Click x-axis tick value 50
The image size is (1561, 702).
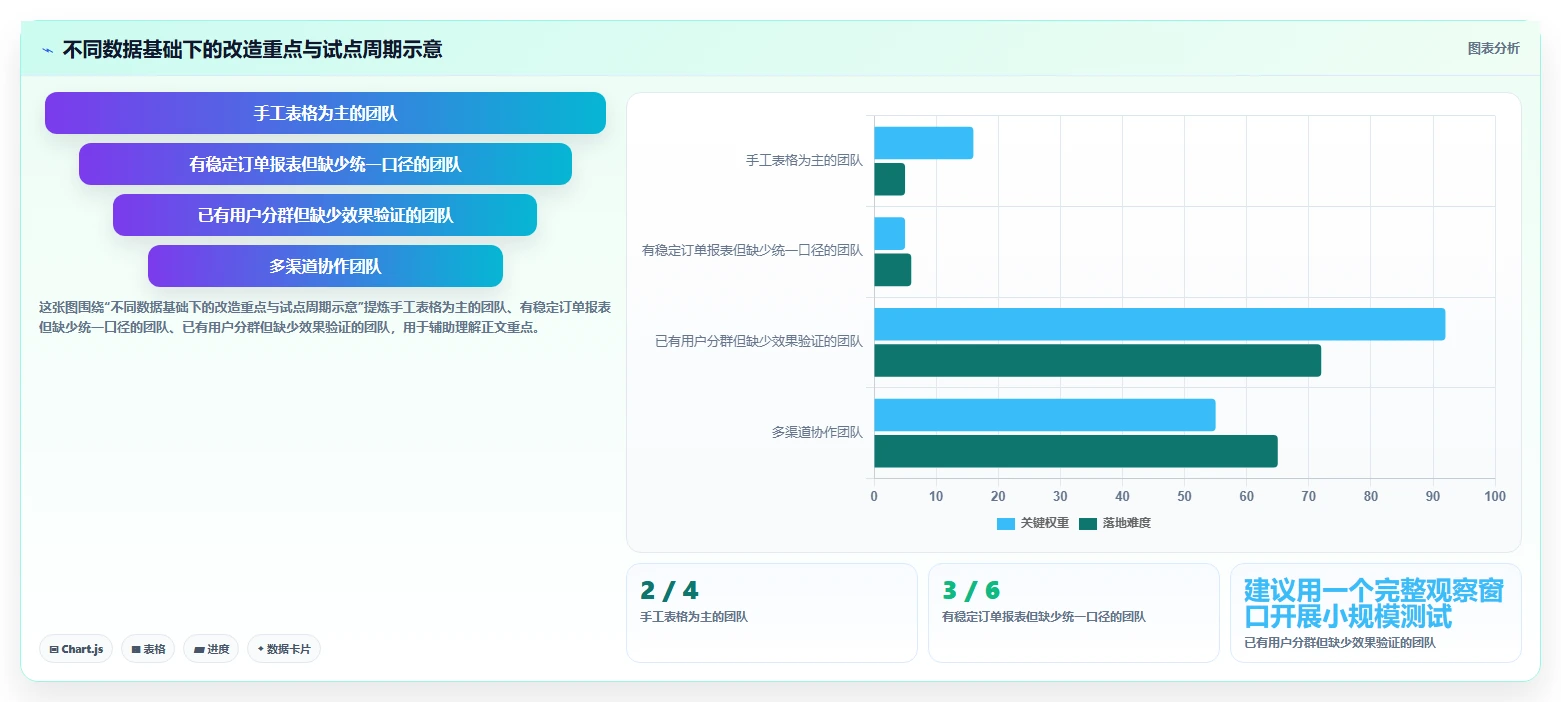(1184, 496)
